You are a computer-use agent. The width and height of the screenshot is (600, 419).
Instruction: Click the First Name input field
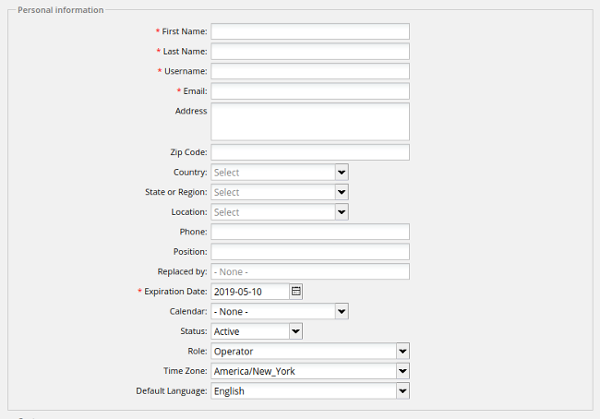click(x=310, y=32)
